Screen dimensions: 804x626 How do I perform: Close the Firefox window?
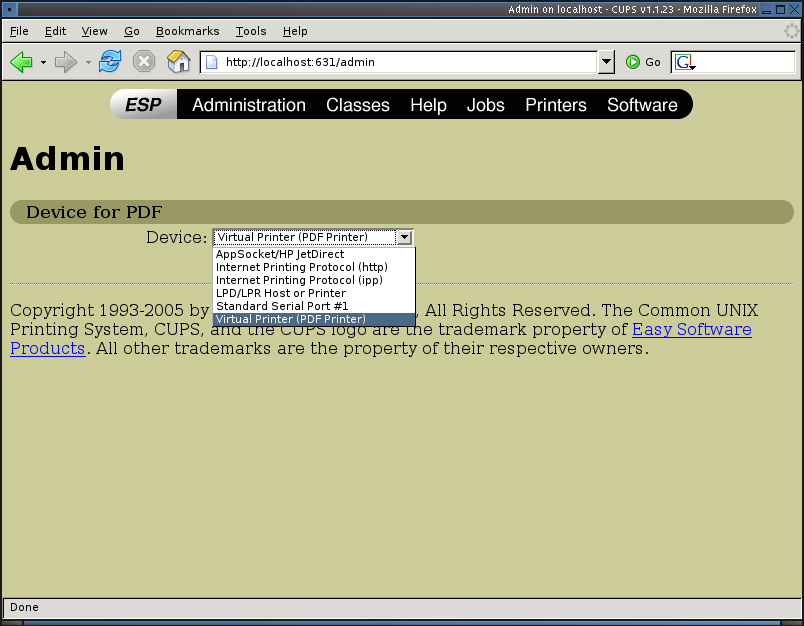point(794,10)
